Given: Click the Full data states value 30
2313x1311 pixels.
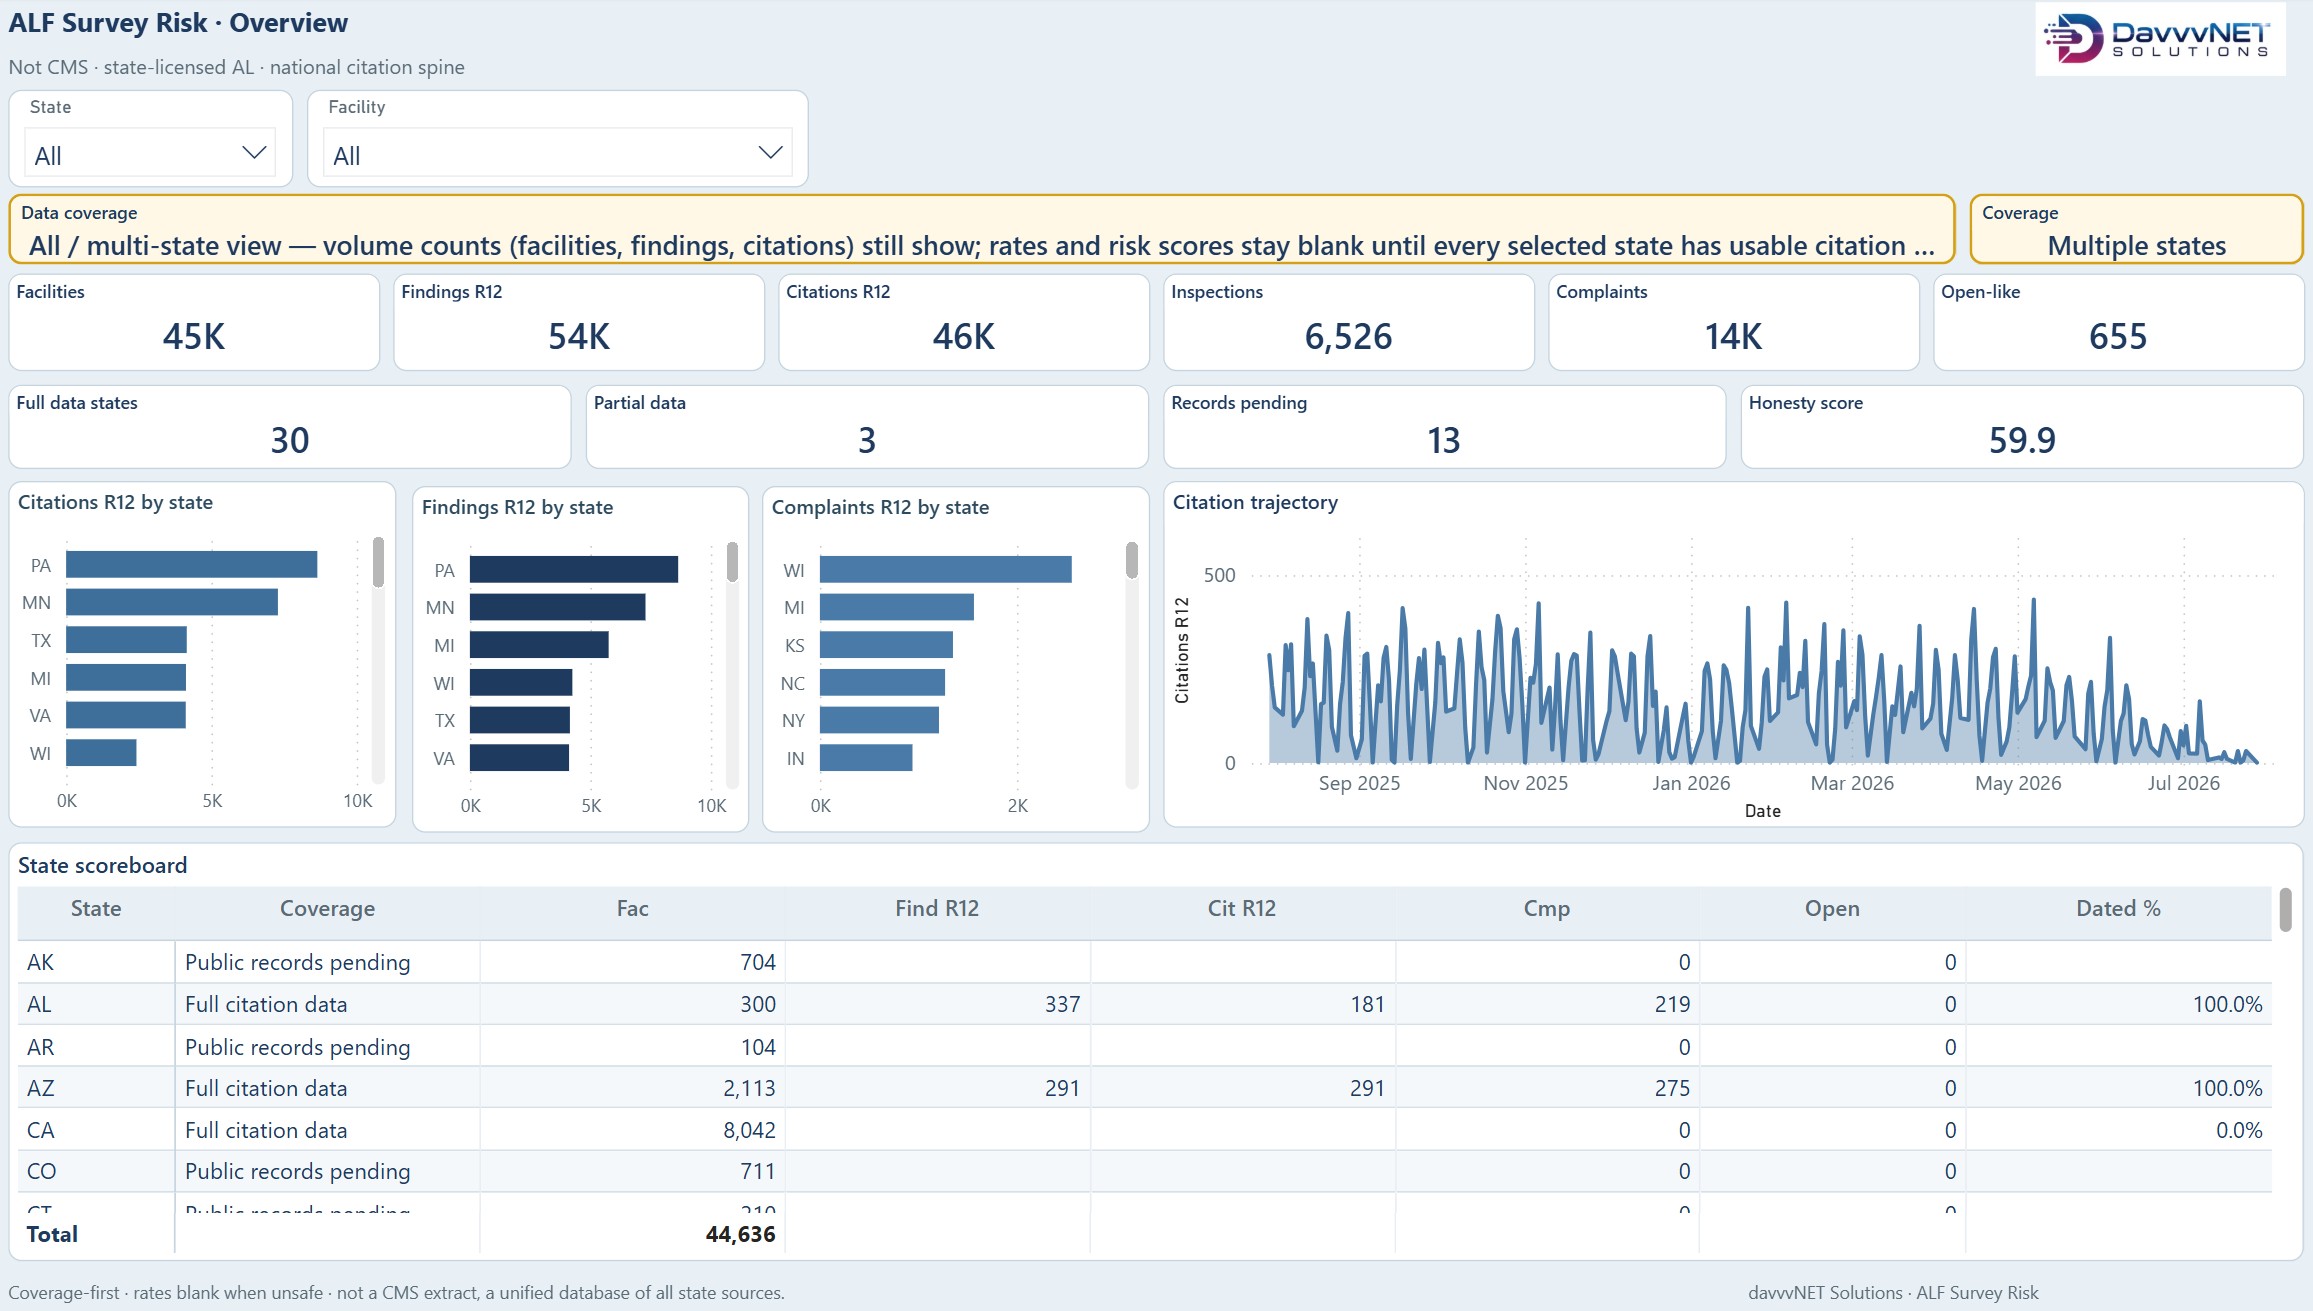Looking at the screenshot, I should pos(290,440).
